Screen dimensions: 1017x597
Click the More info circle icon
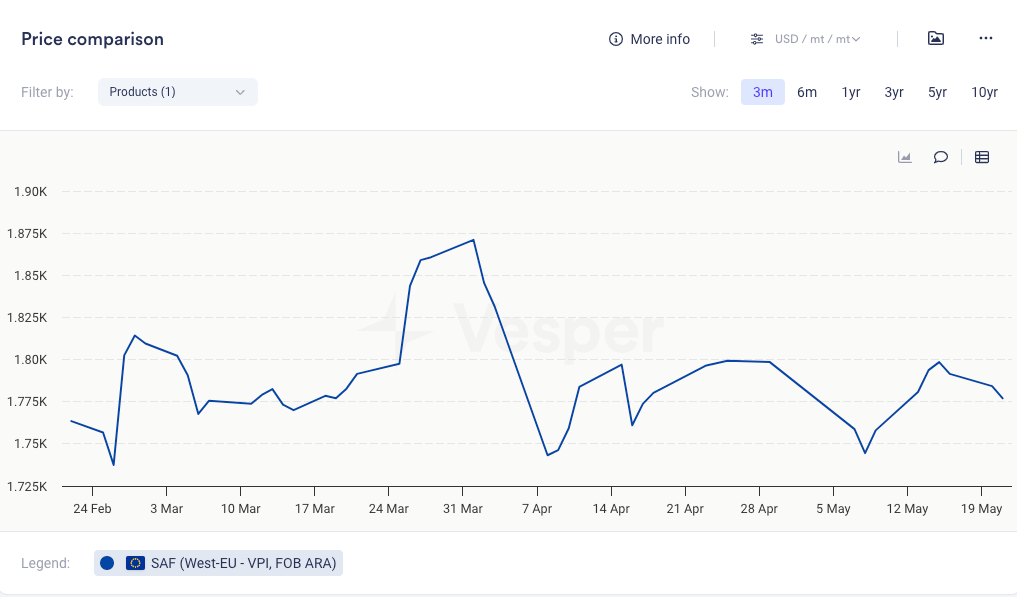point(616,39)
